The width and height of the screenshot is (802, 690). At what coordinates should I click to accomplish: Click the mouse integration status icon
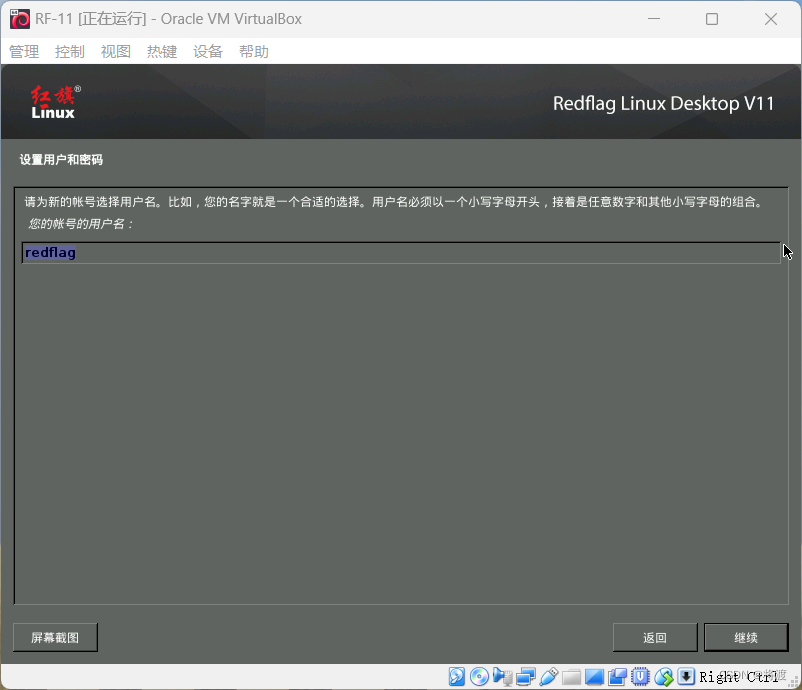tap(664, 676)
